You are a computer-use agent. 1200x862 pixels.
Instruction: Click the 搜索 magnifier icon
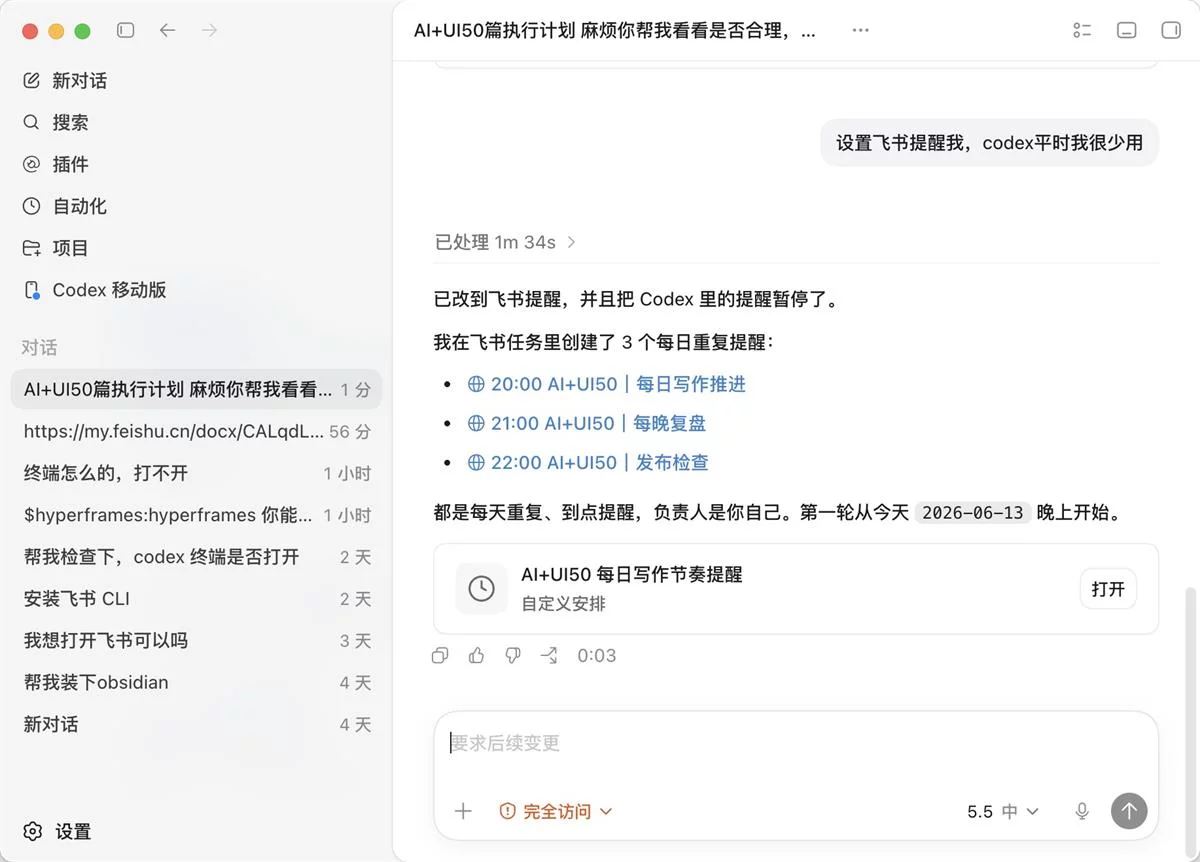pos(32,123)
